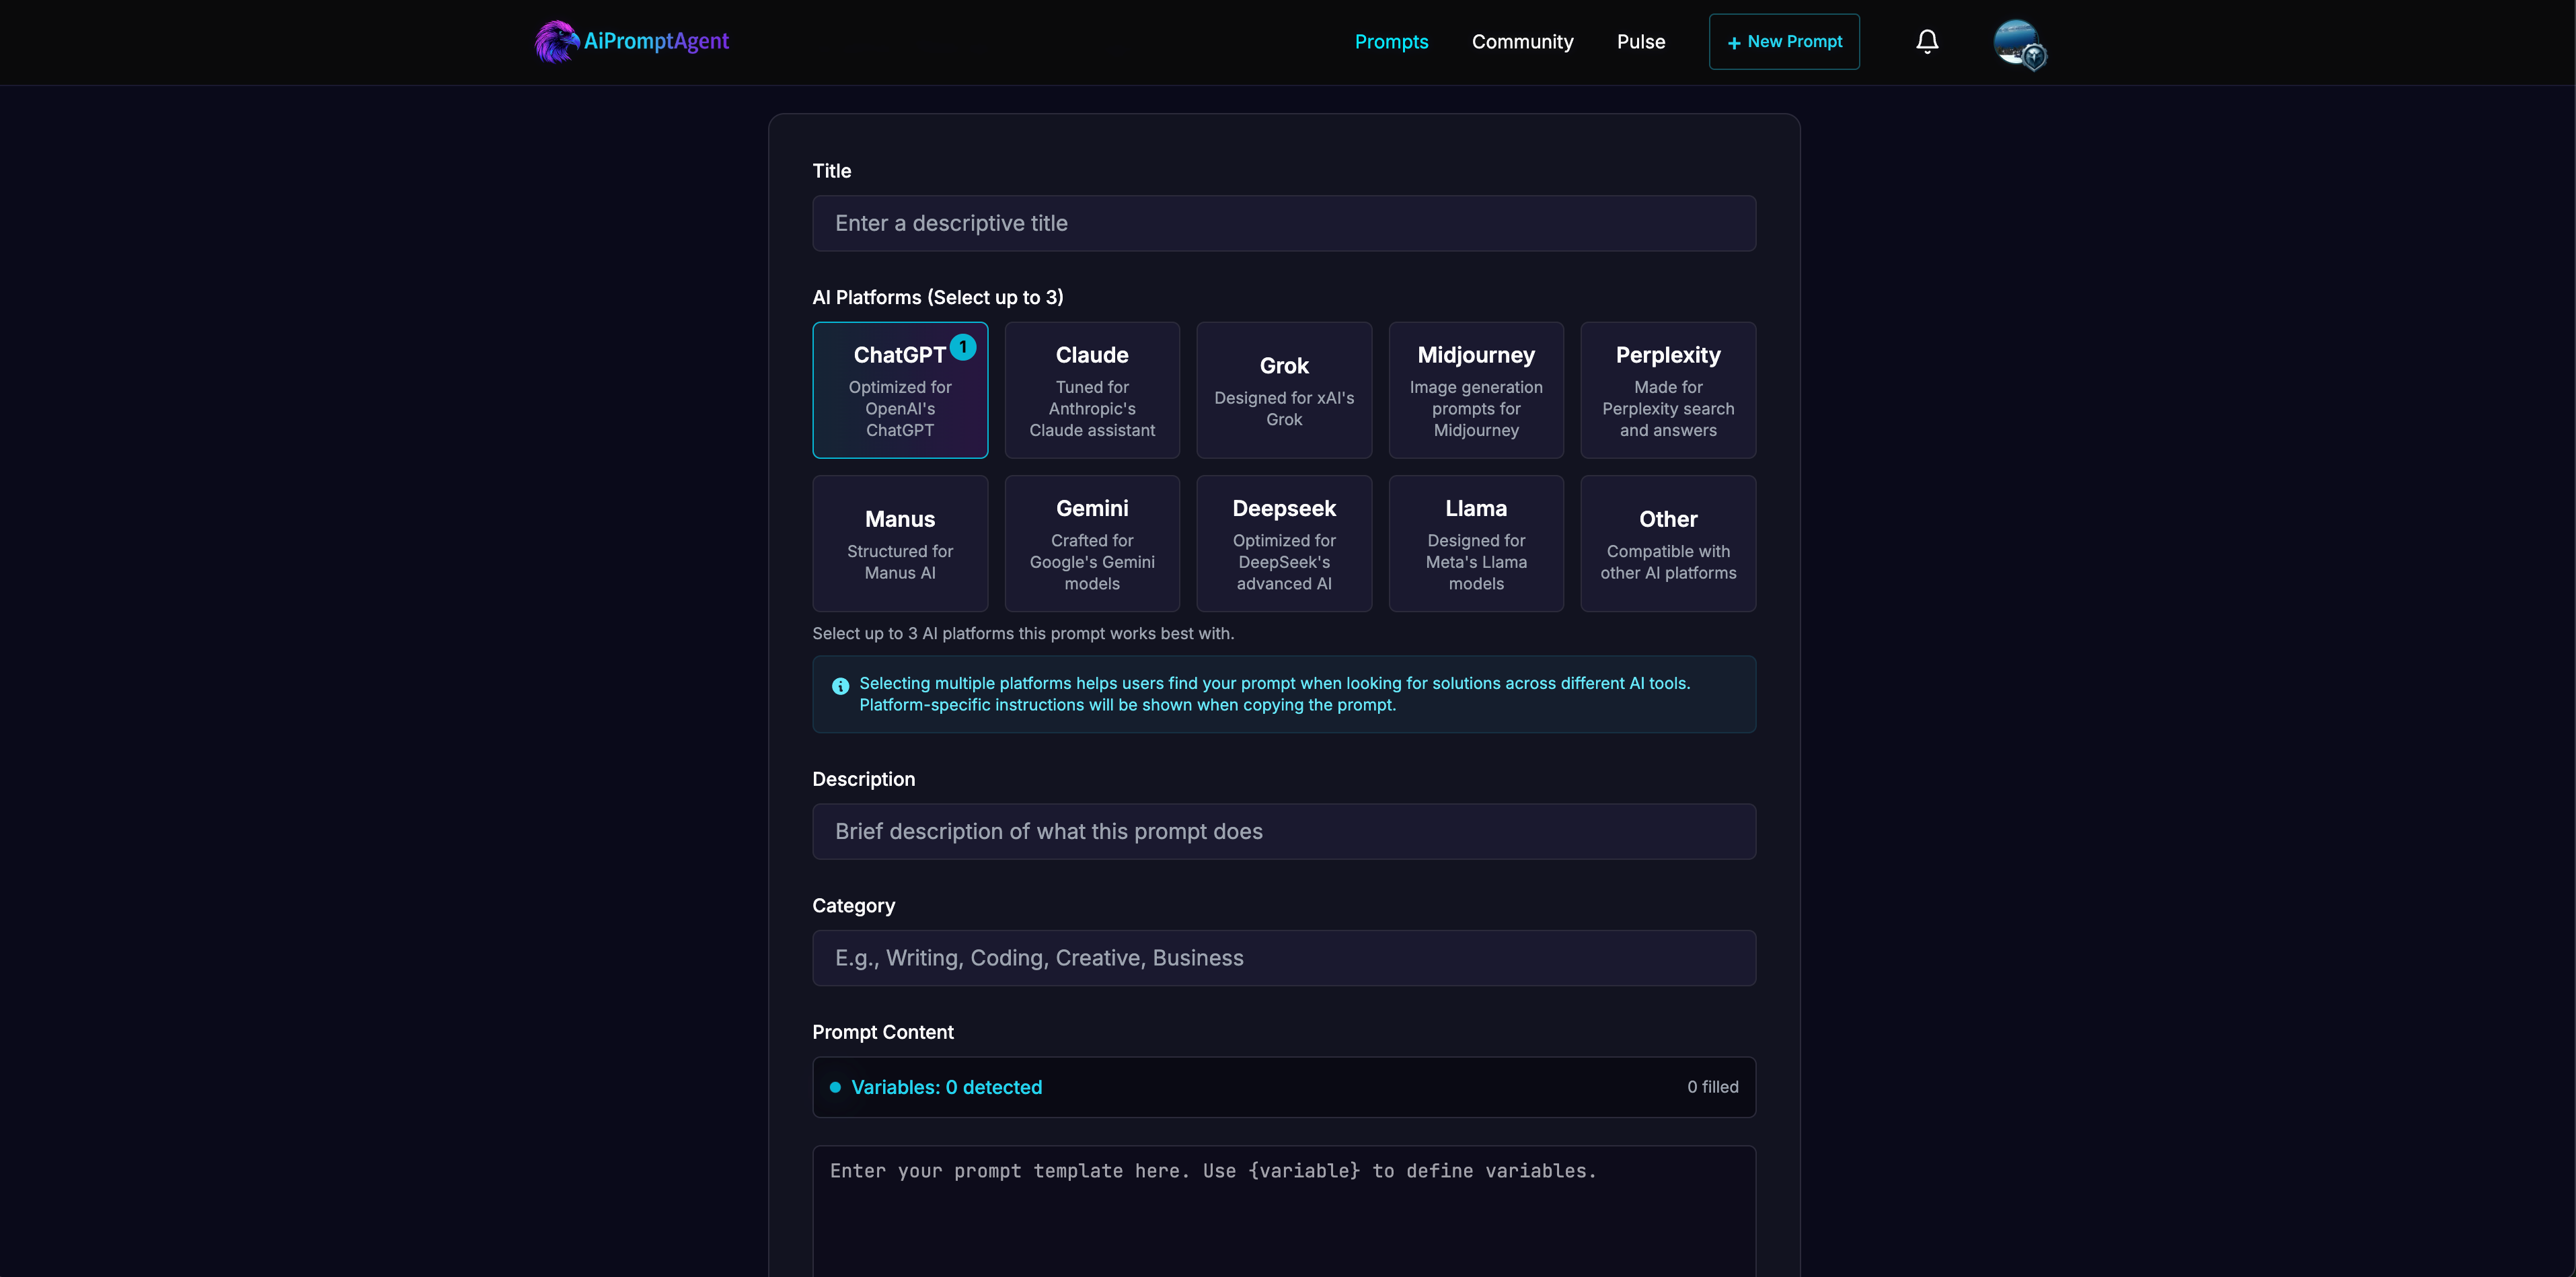Image resolution: width=2576 pixels, height=1277 pixels.
Task: Go to the Prompts nav tab
Action: tap(1391, 42)
